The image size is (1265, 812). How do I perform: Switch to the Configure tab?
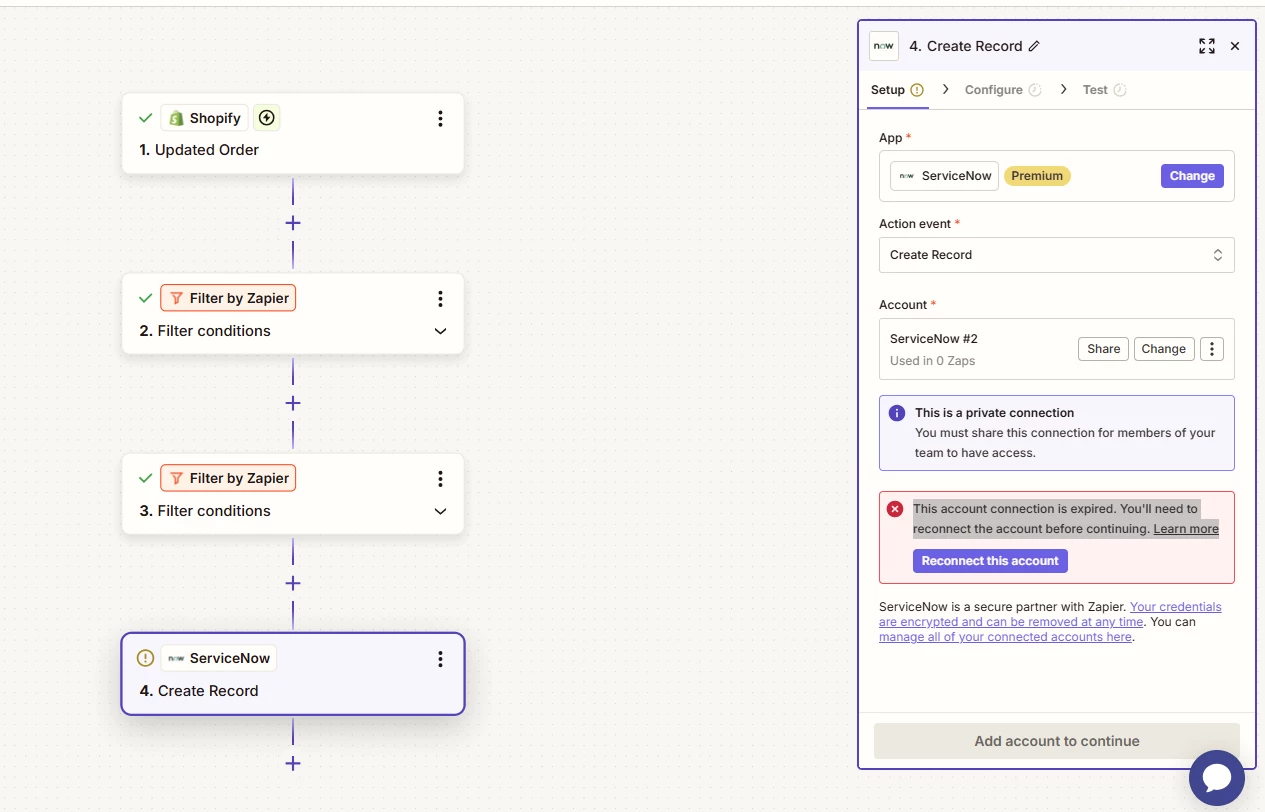(x=1003, y=90)
